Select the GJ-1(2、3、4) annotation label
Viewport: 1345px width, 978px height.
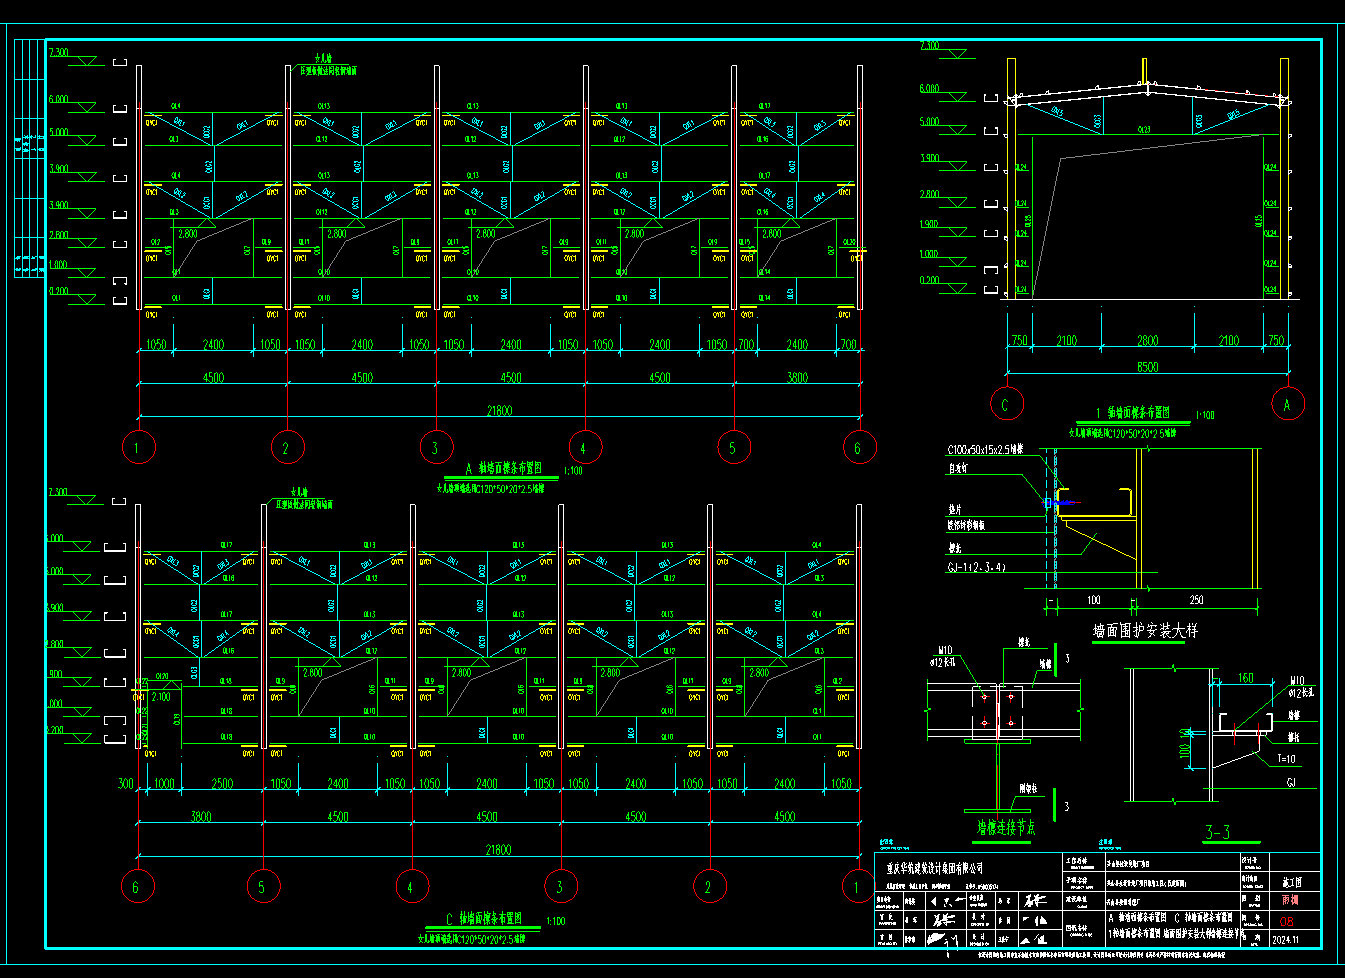[x=976, y=568]
